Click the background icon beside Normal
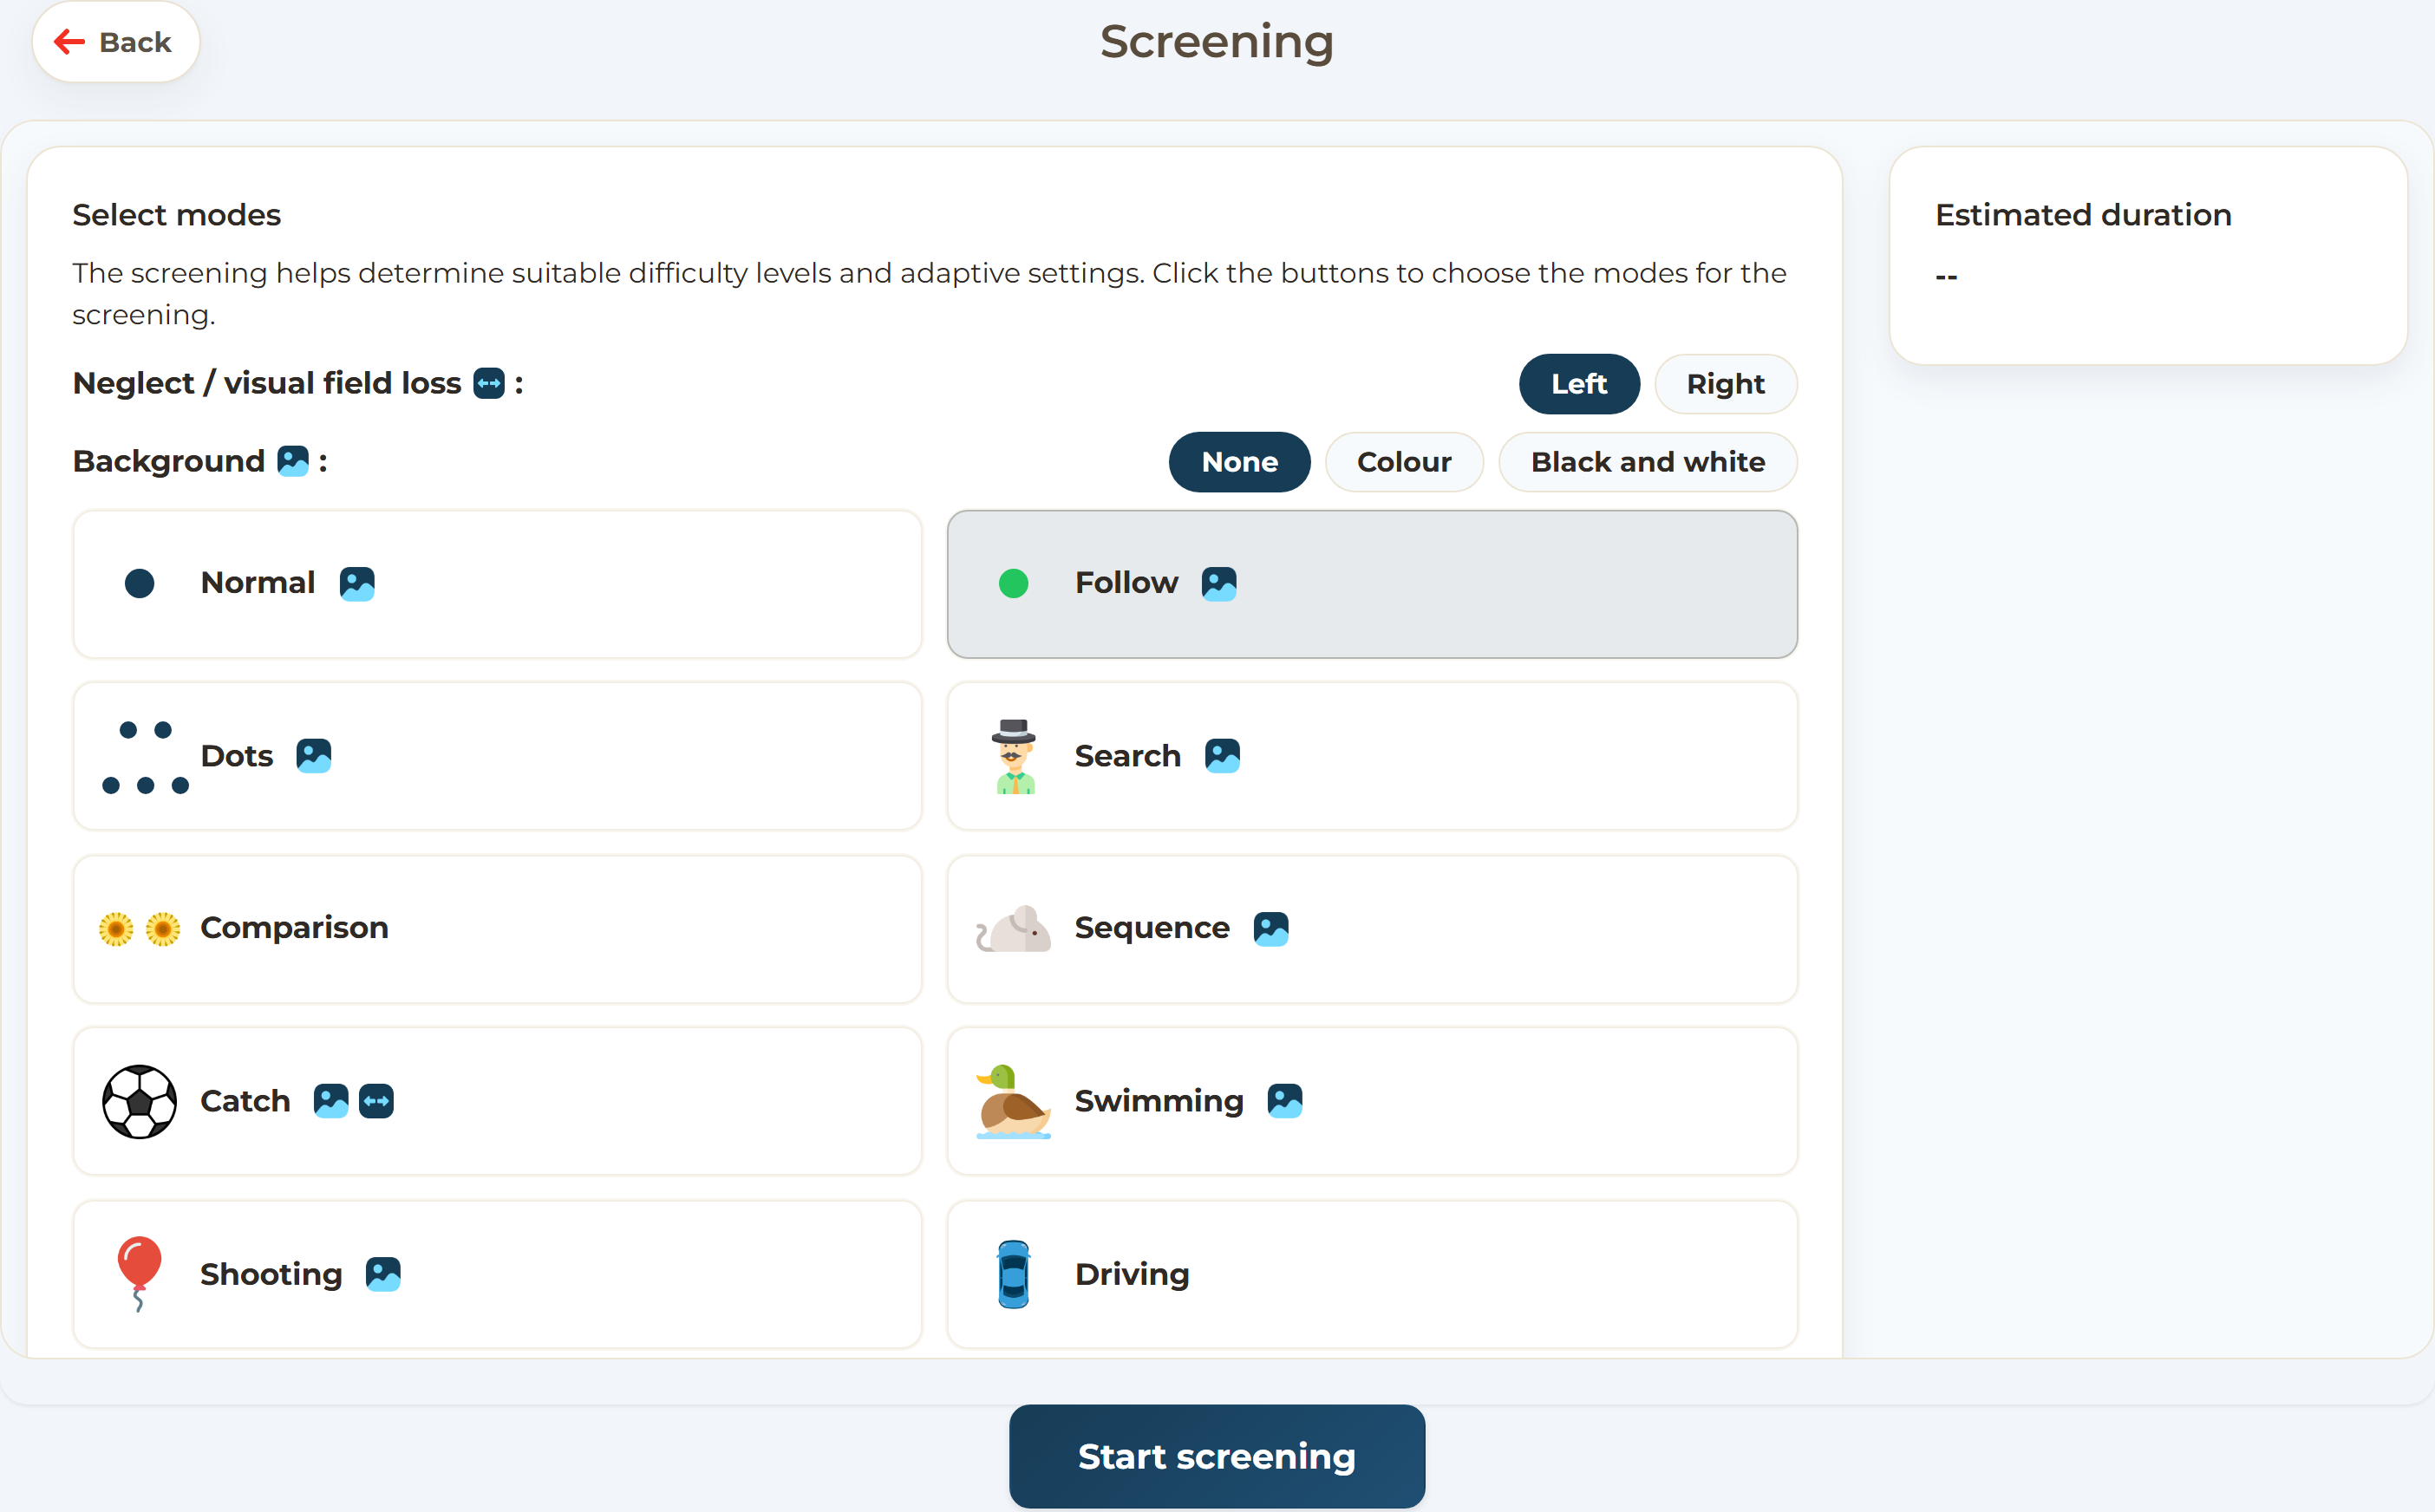This screenshot has height=1512, width=2435. tap(357, 583)
